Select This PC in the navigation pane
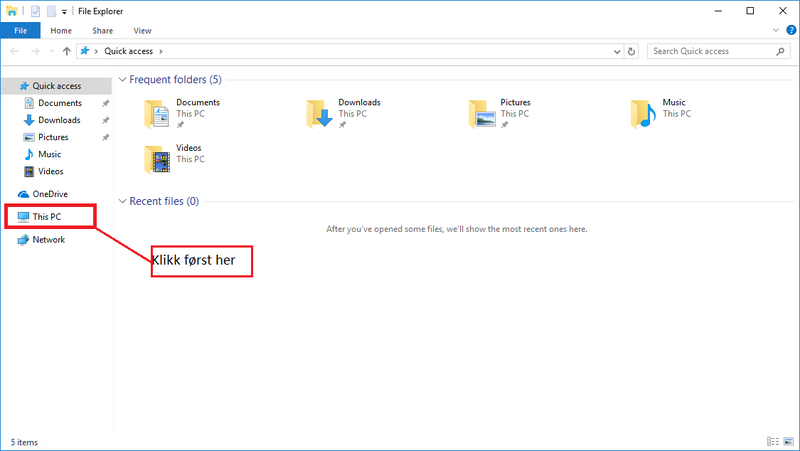The width and height of the screenshot is (800, 451). 46,217
